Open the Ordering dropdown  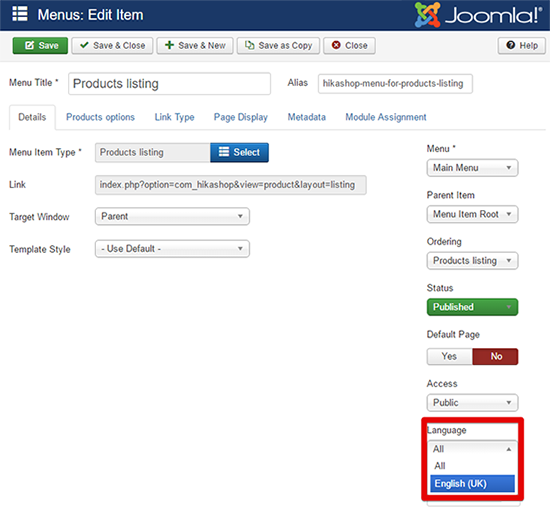click(472, 261)
